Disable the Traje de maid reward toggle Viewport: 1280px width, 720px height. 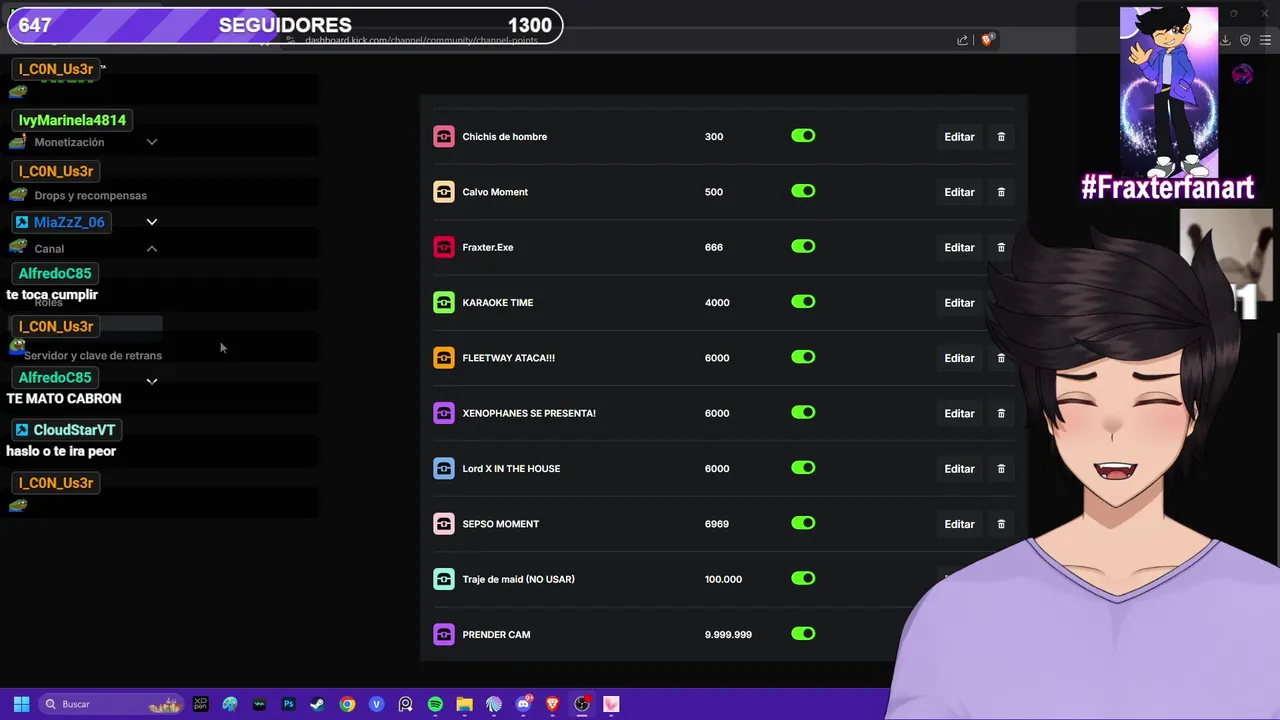(803, 578)
